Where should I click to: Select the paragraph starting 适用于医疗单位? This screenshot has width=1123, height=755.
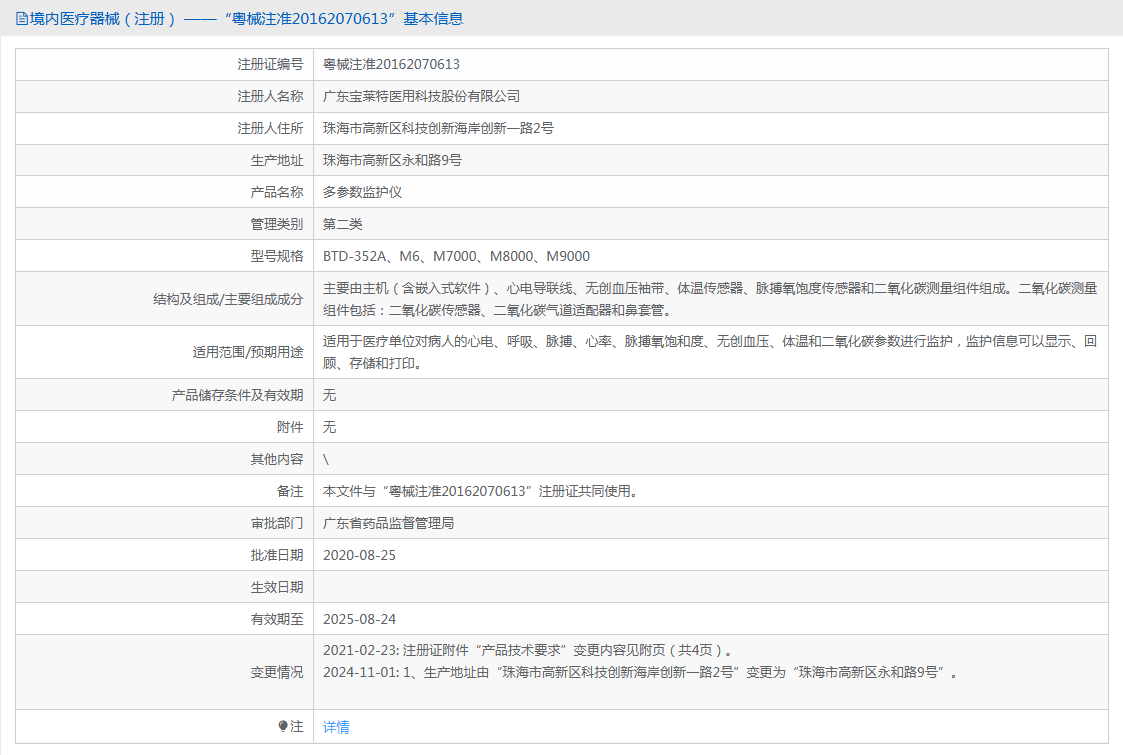tap(710, 352)
